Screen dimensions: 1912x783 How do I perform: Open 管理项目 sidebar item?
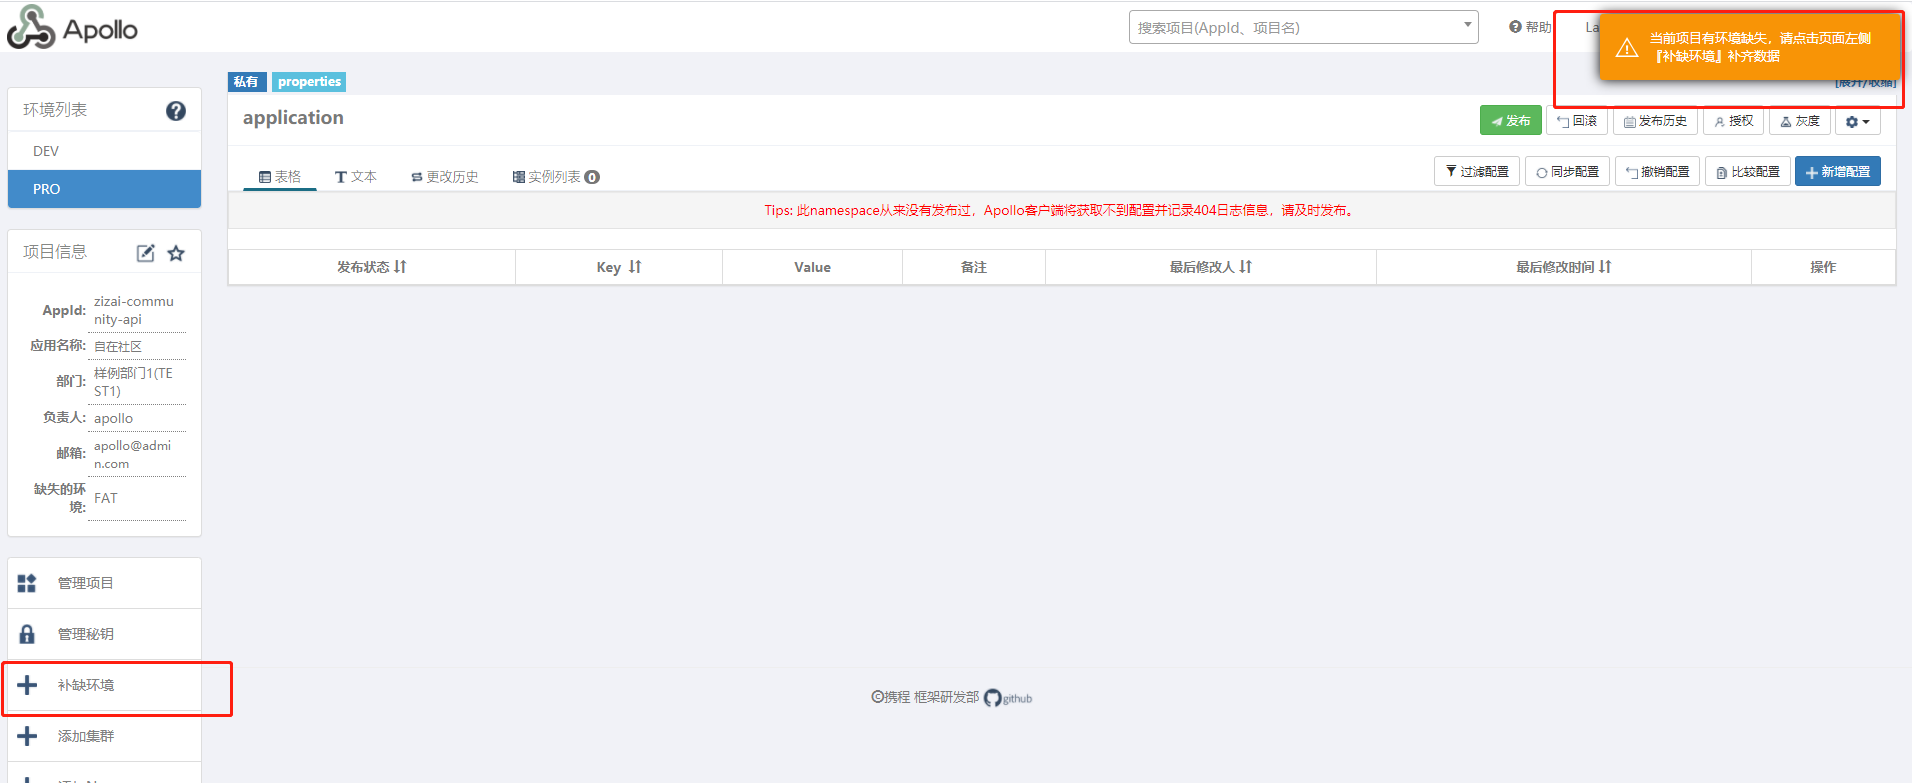click(x=104, y=583)
